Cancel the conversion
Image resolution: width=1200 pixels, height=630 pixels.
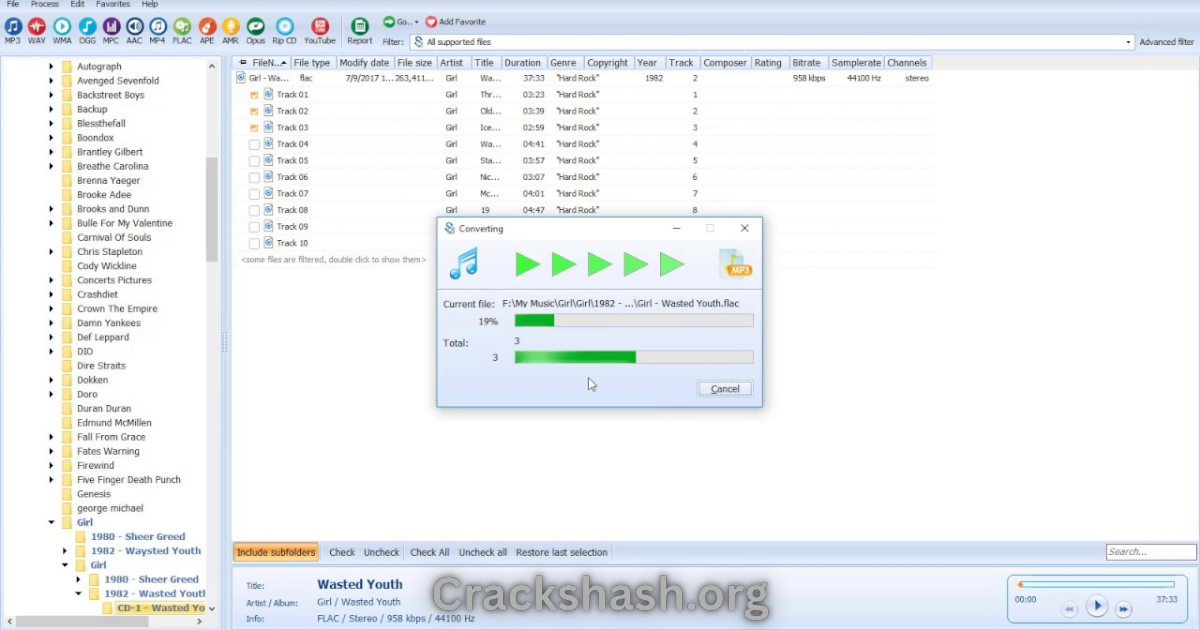click(x=725, y=389)
